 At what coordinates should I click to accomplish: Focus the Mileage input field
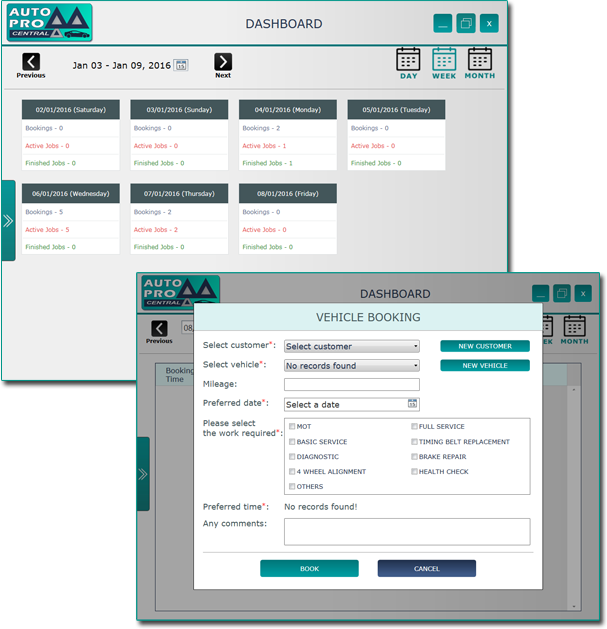point(352,384)
